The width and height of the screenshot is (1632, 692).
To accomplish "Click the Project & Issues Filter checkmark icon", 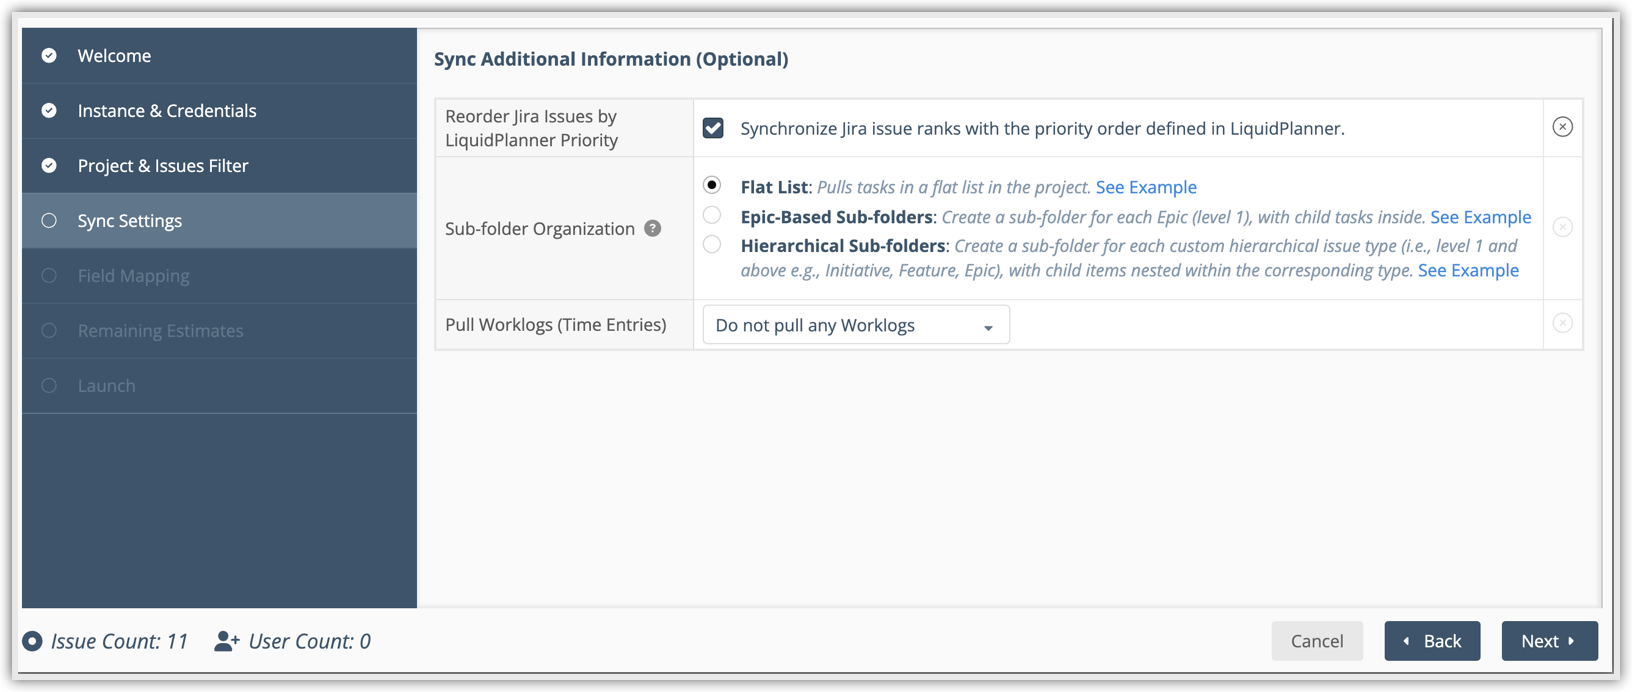I will pos(49,166).
